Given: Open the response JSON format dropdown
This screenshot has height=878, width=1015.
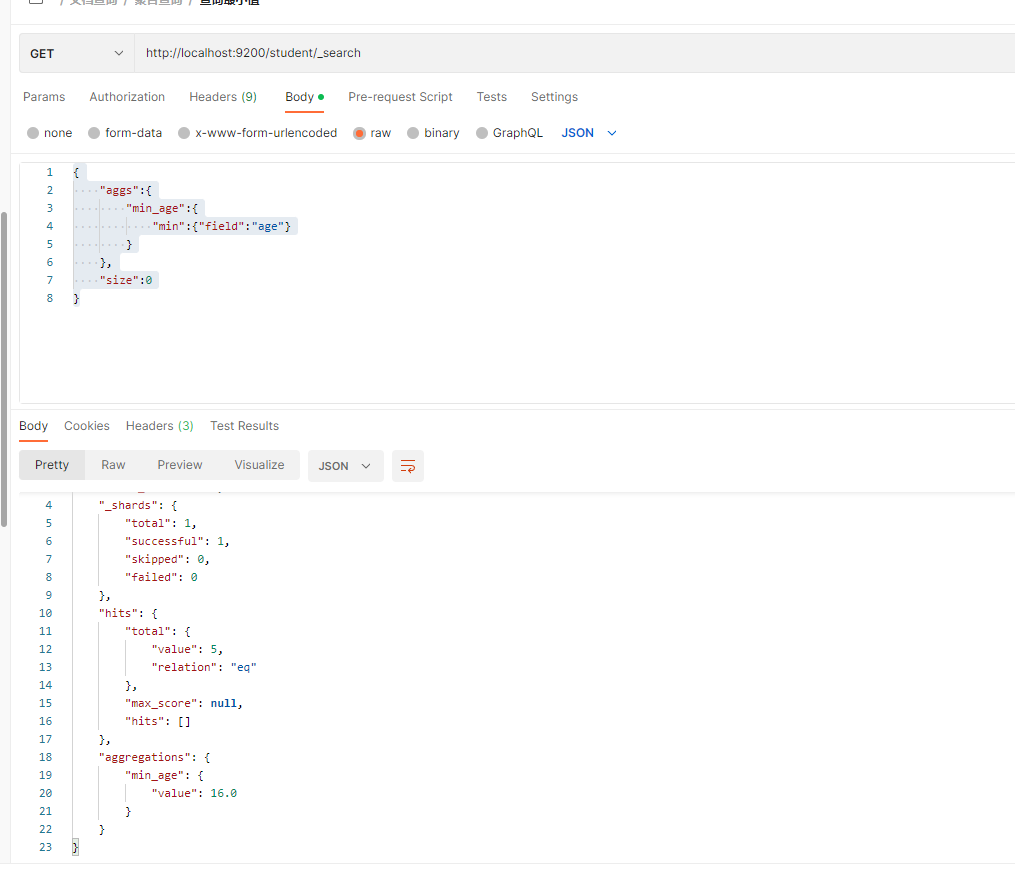Looking at the screenshot, I should 345,466.
